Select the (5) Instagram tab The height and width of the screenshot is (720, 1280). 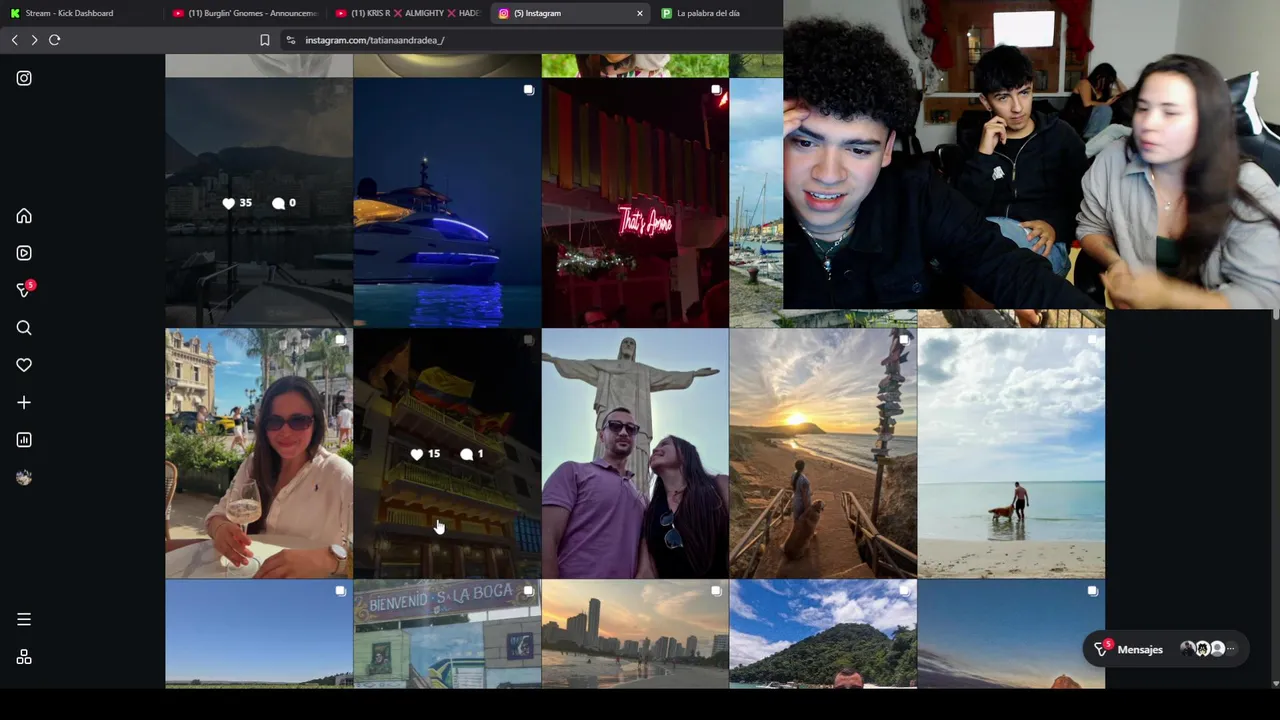pyautogui.click(x=572, y=13)
